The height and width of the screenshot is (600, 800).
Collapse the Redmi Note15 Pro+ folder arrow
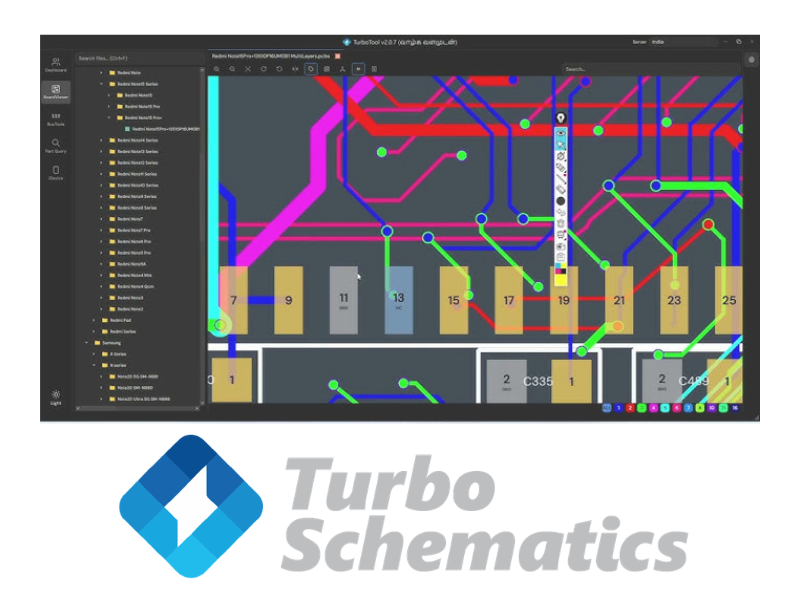tap(109, 118)
